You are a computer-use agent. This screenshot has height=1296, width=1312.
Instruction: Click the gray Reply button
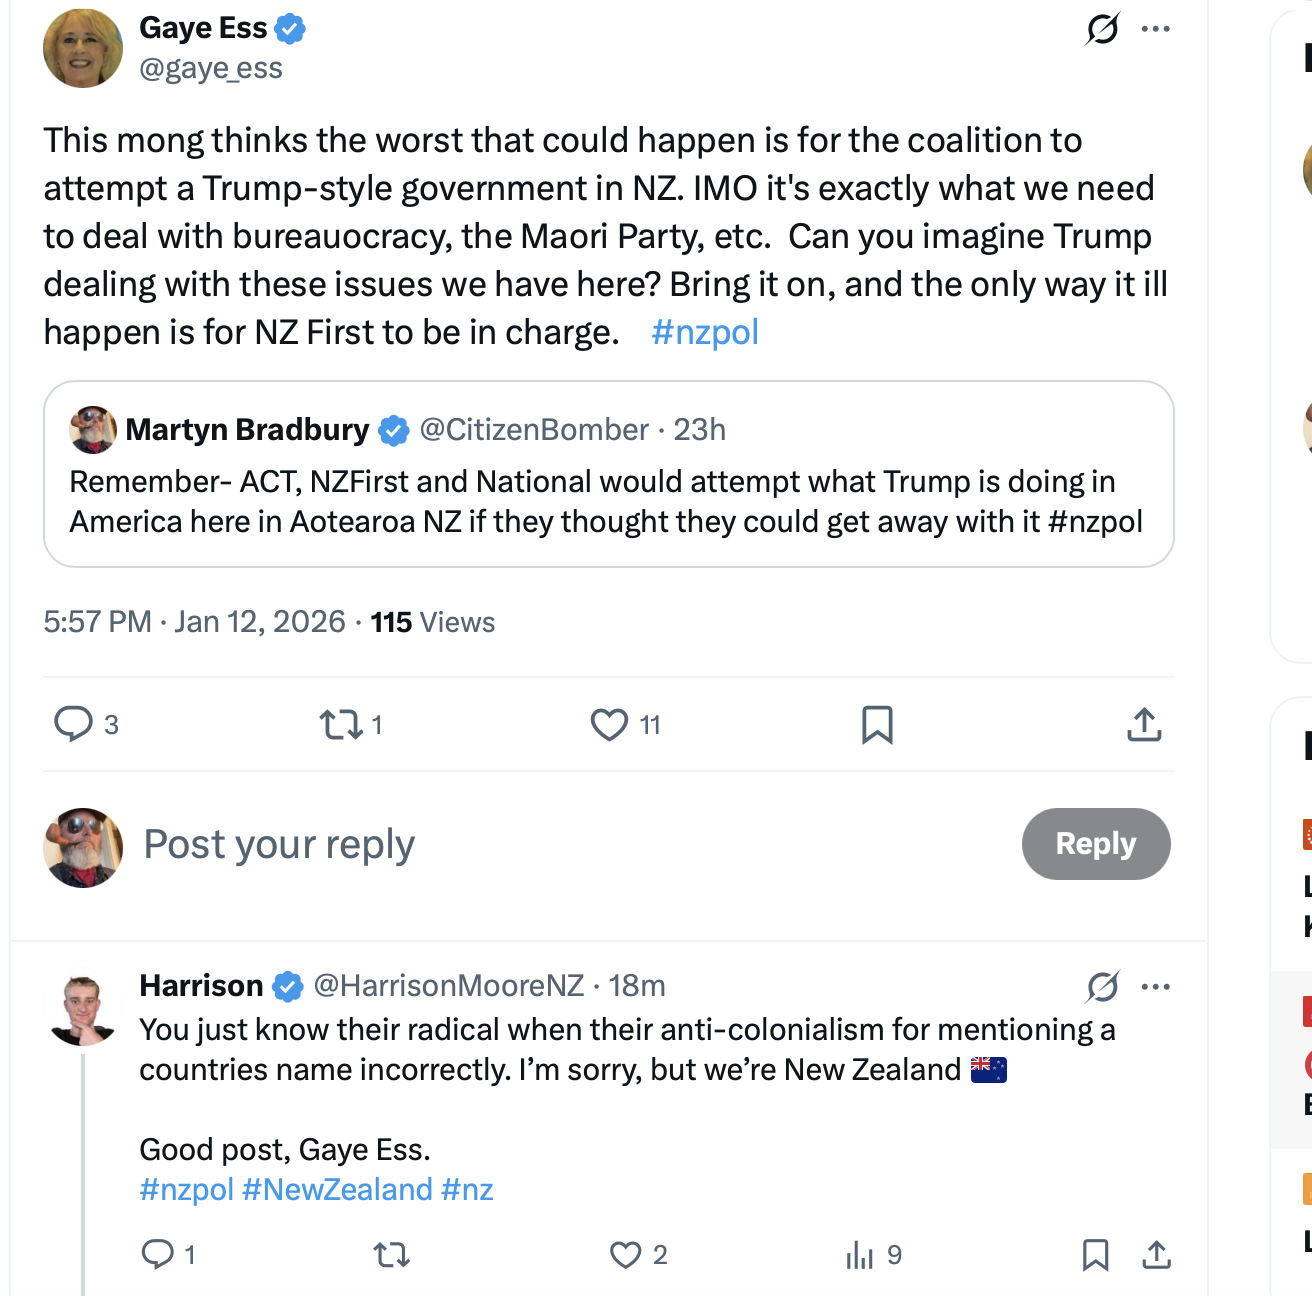tap(1095, 844)
